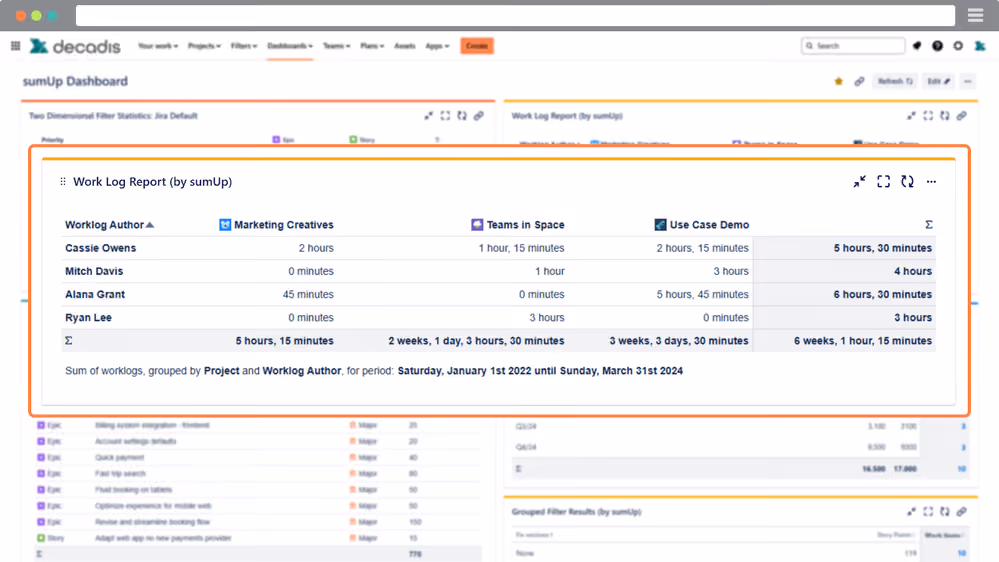Open Jira settings gear icon
Viewport: 999px width, 562px height.
click(958, 46)
